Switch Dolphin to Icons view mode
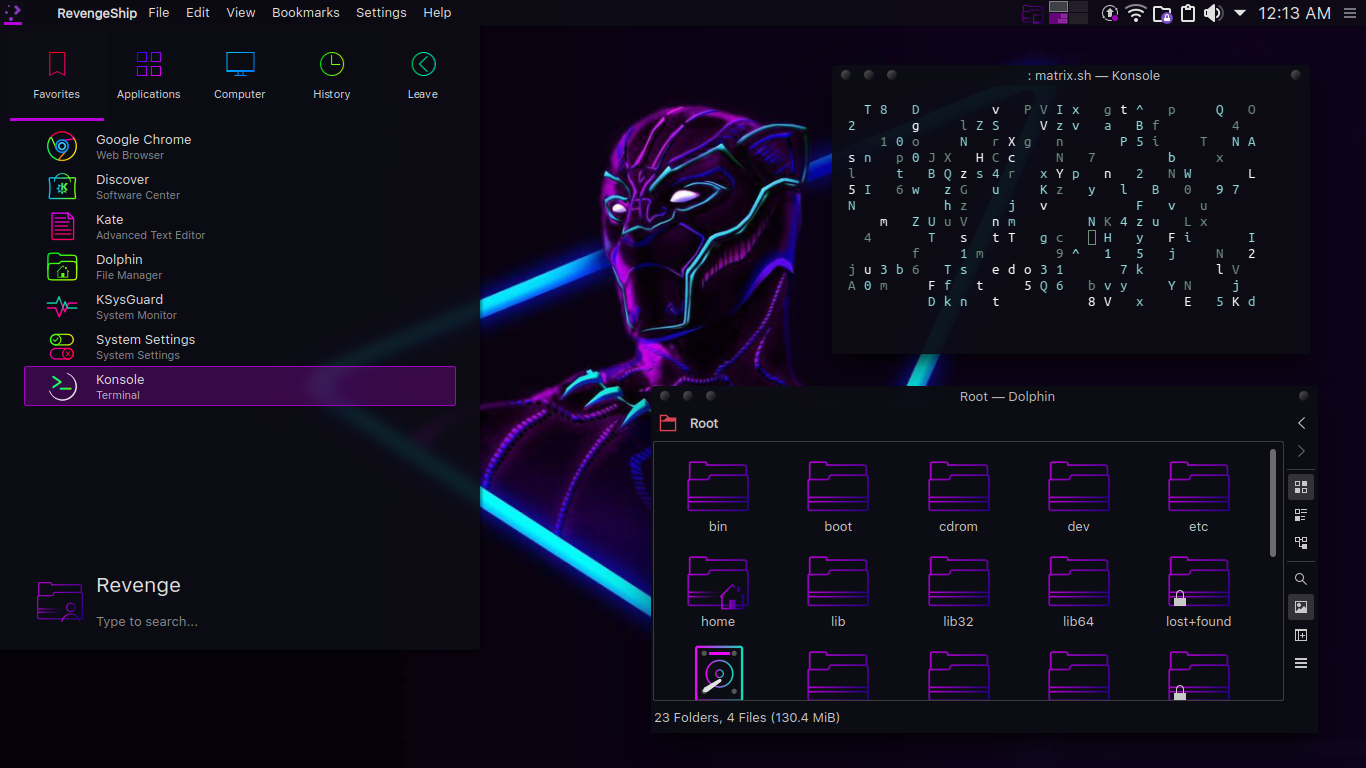The image size is (1366, 768). (x=1301, y=487)
